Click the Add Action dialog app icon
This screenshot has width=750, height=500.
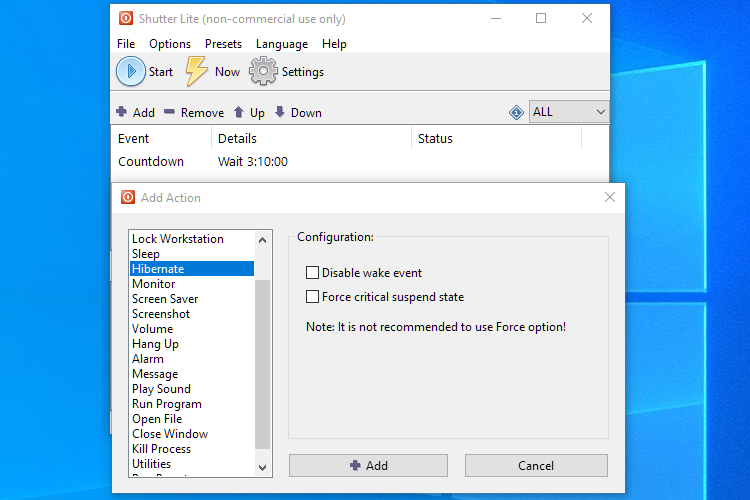(x=128, y=197)
